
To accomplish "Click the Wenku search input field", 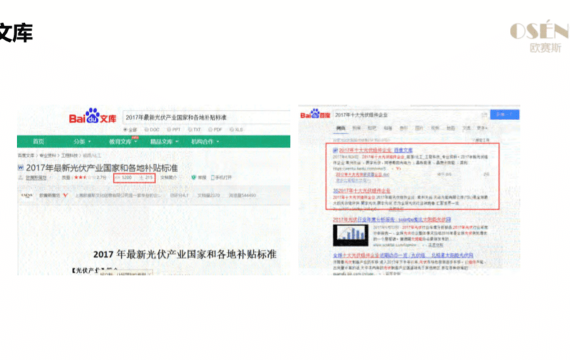I will click(205, 117).
